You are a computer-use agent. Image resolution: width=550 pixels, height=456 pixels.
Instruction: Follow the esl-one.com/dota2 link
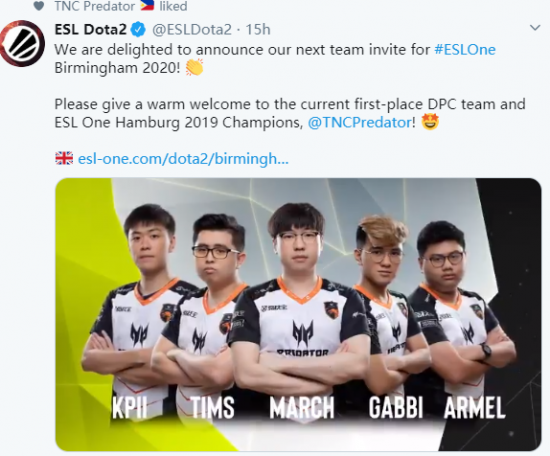pos(183,159)
